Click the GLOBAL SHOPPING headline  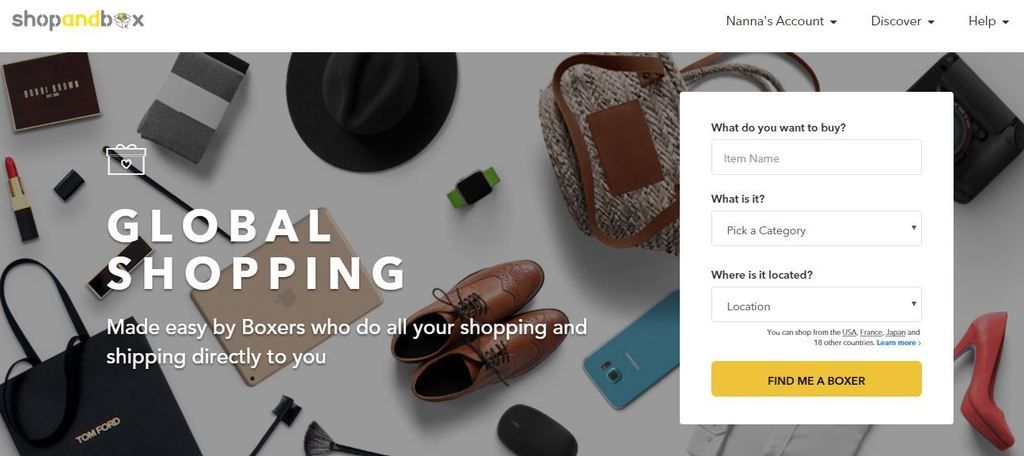(x=257, y=250)
